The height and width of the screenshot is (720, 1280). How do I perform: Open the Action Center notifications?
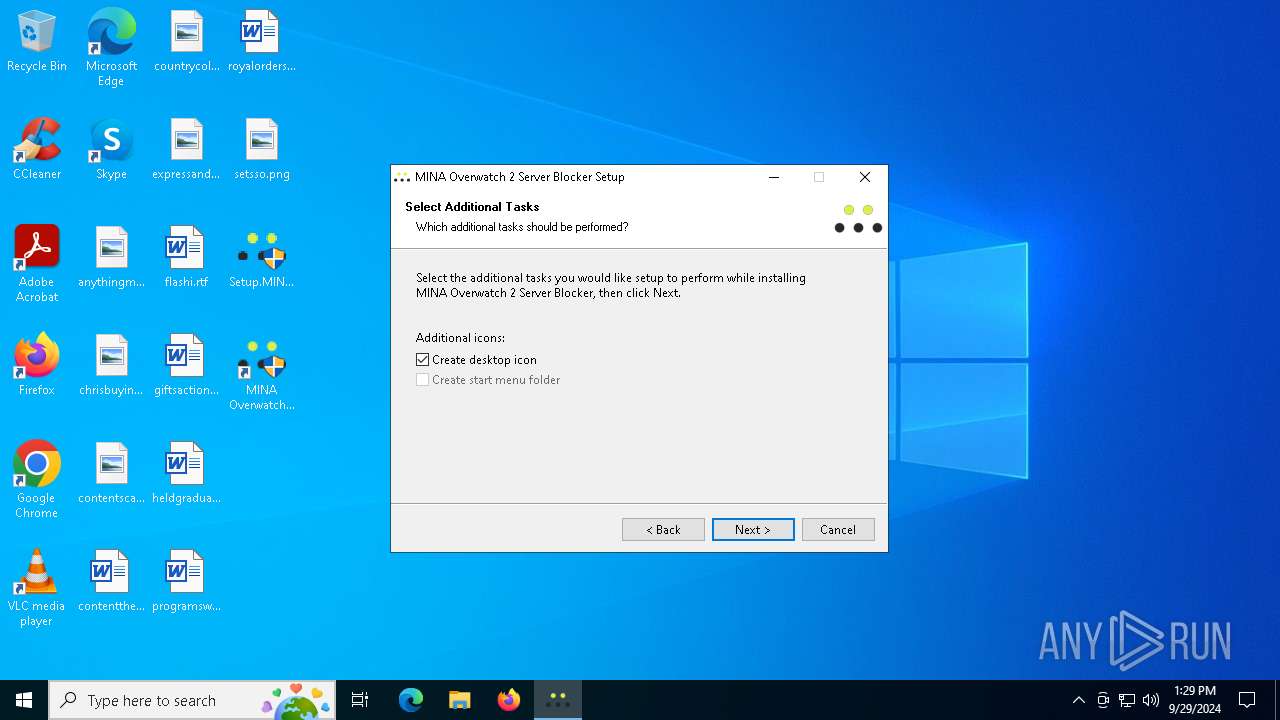coord(1247,700)
